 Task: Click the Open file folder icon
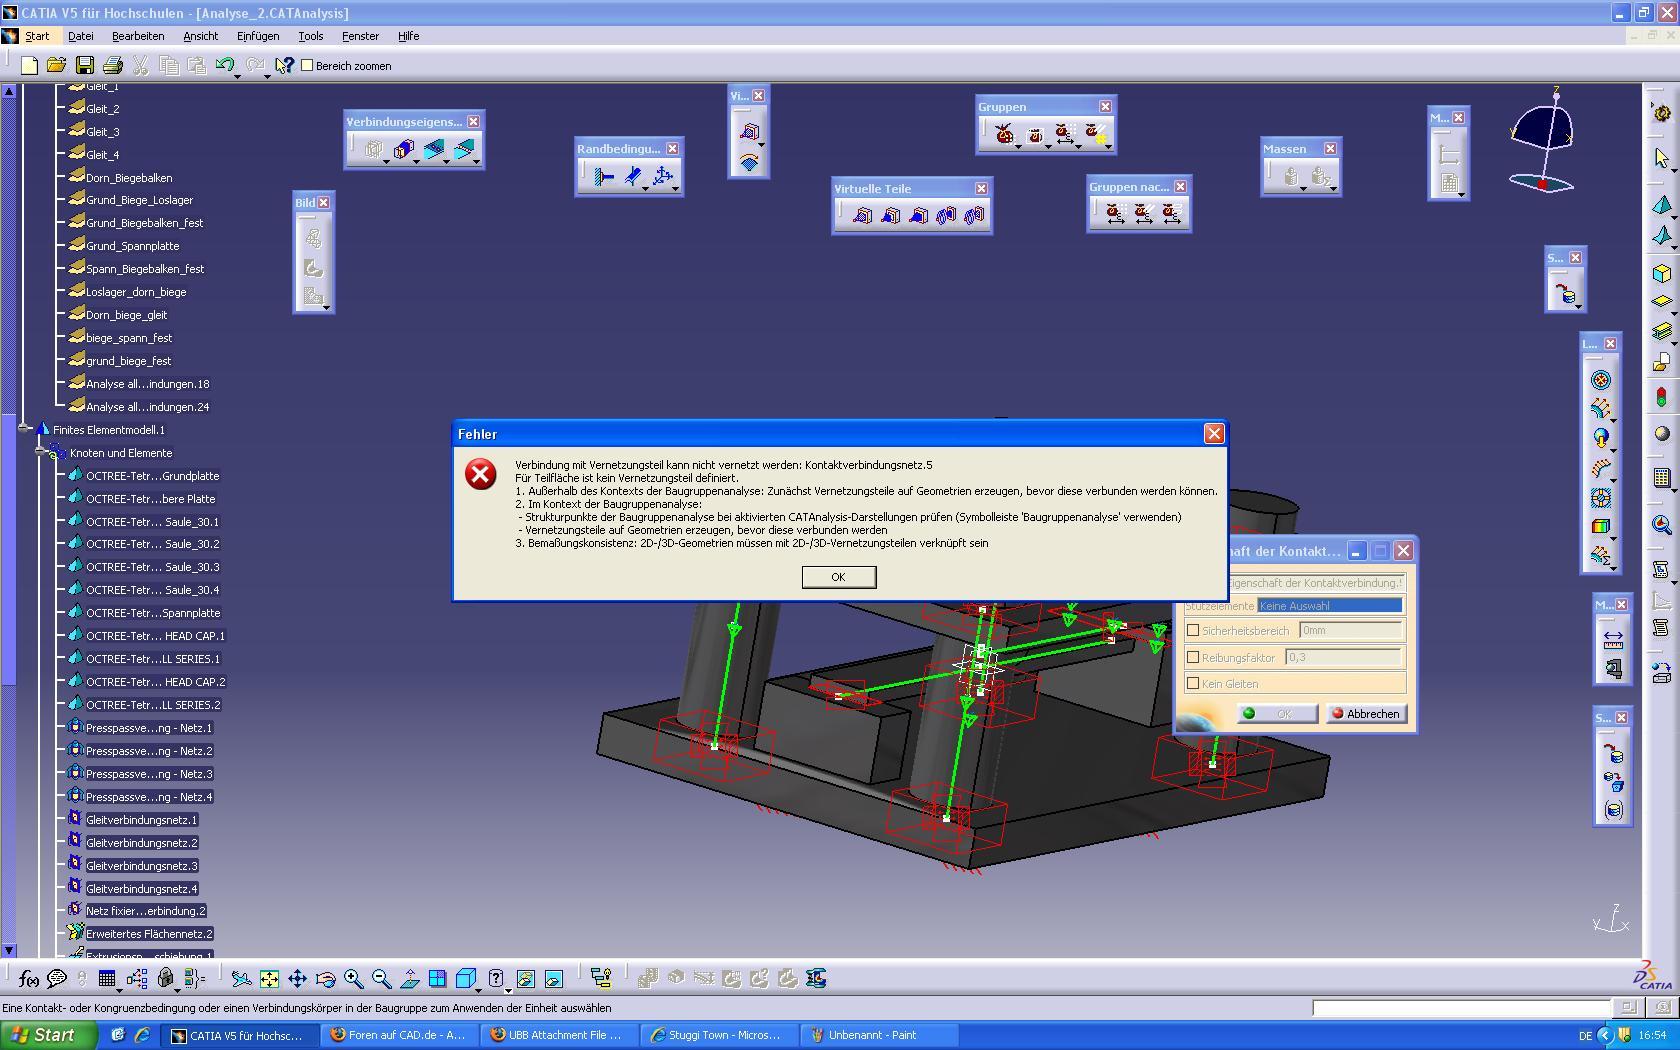point(56,66)
